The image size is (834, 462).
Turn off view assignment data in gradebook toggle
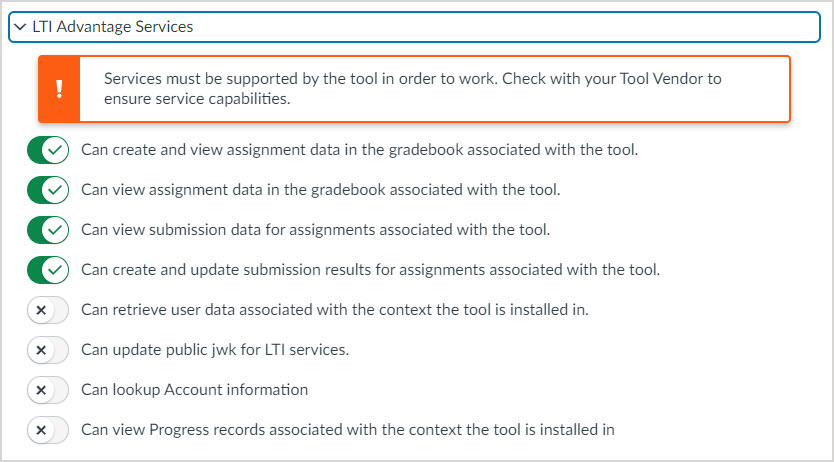48,190
